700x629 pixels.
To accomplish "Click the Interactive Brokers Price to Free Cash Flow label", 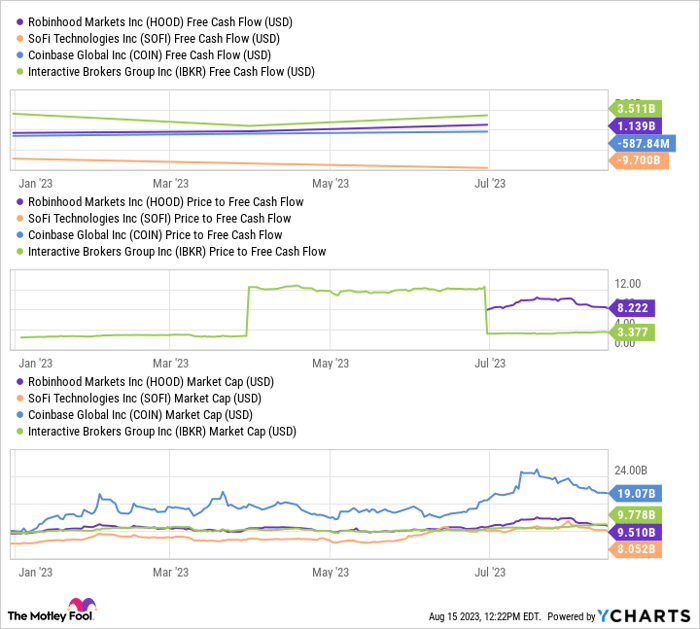I will pyautogui.click(x=177, y=251).
